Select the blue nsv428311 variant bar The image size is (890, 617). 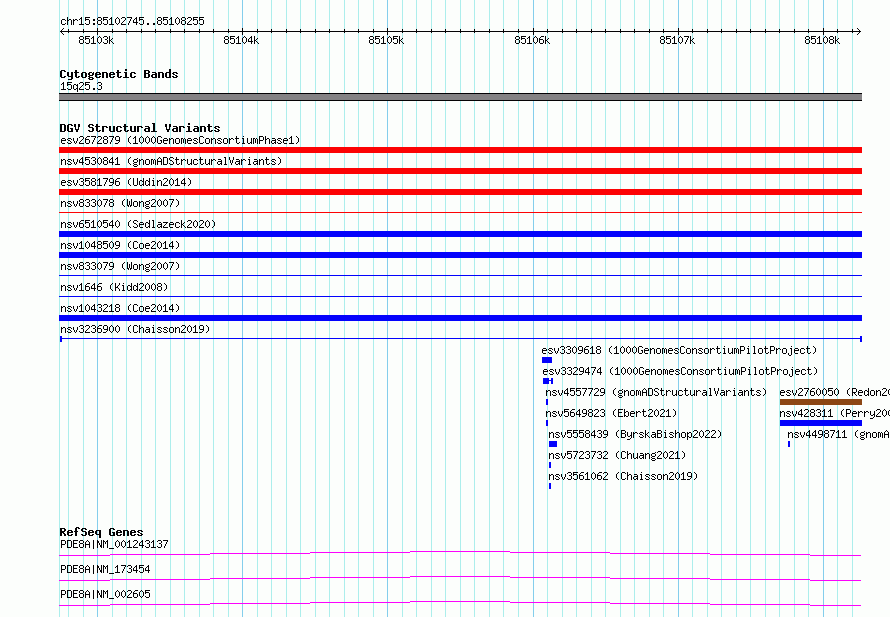[821, 423]
